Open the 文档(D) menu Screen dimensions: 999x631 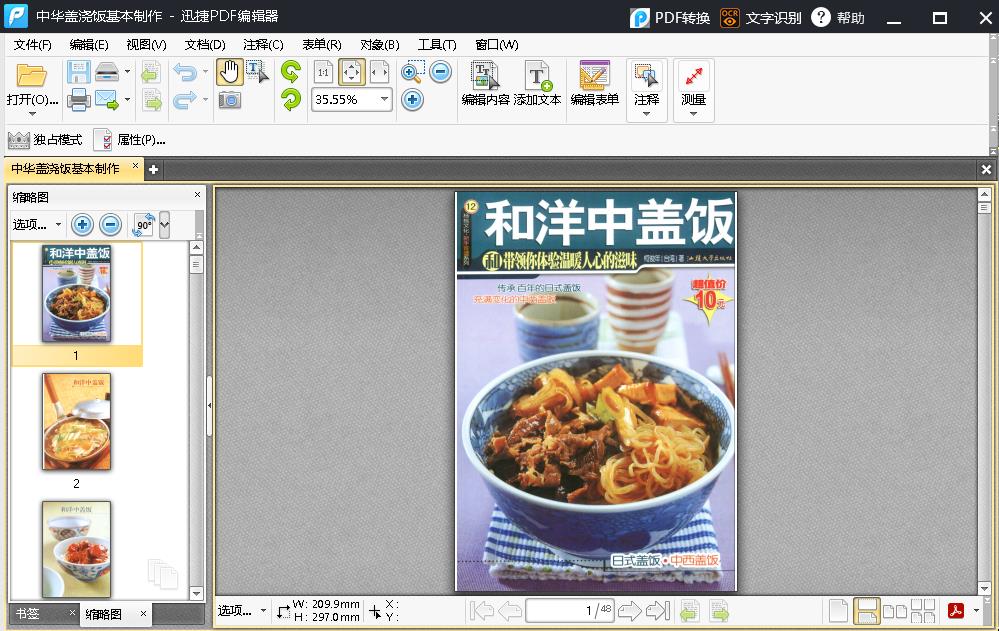coord(205,45)
